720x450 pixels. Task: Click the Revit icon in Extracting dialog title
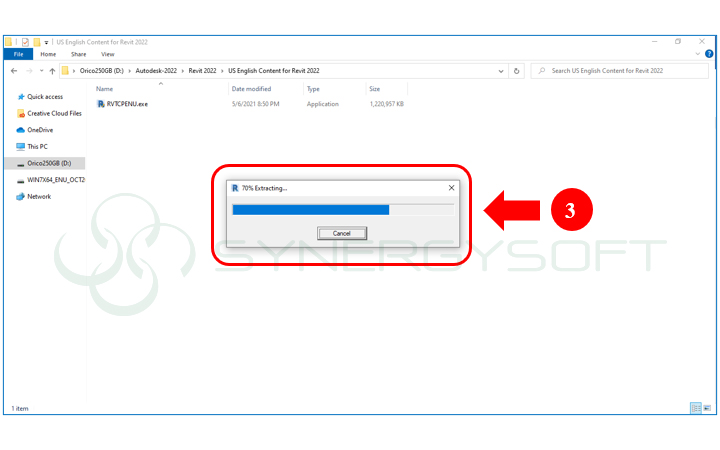pos(235,188)
